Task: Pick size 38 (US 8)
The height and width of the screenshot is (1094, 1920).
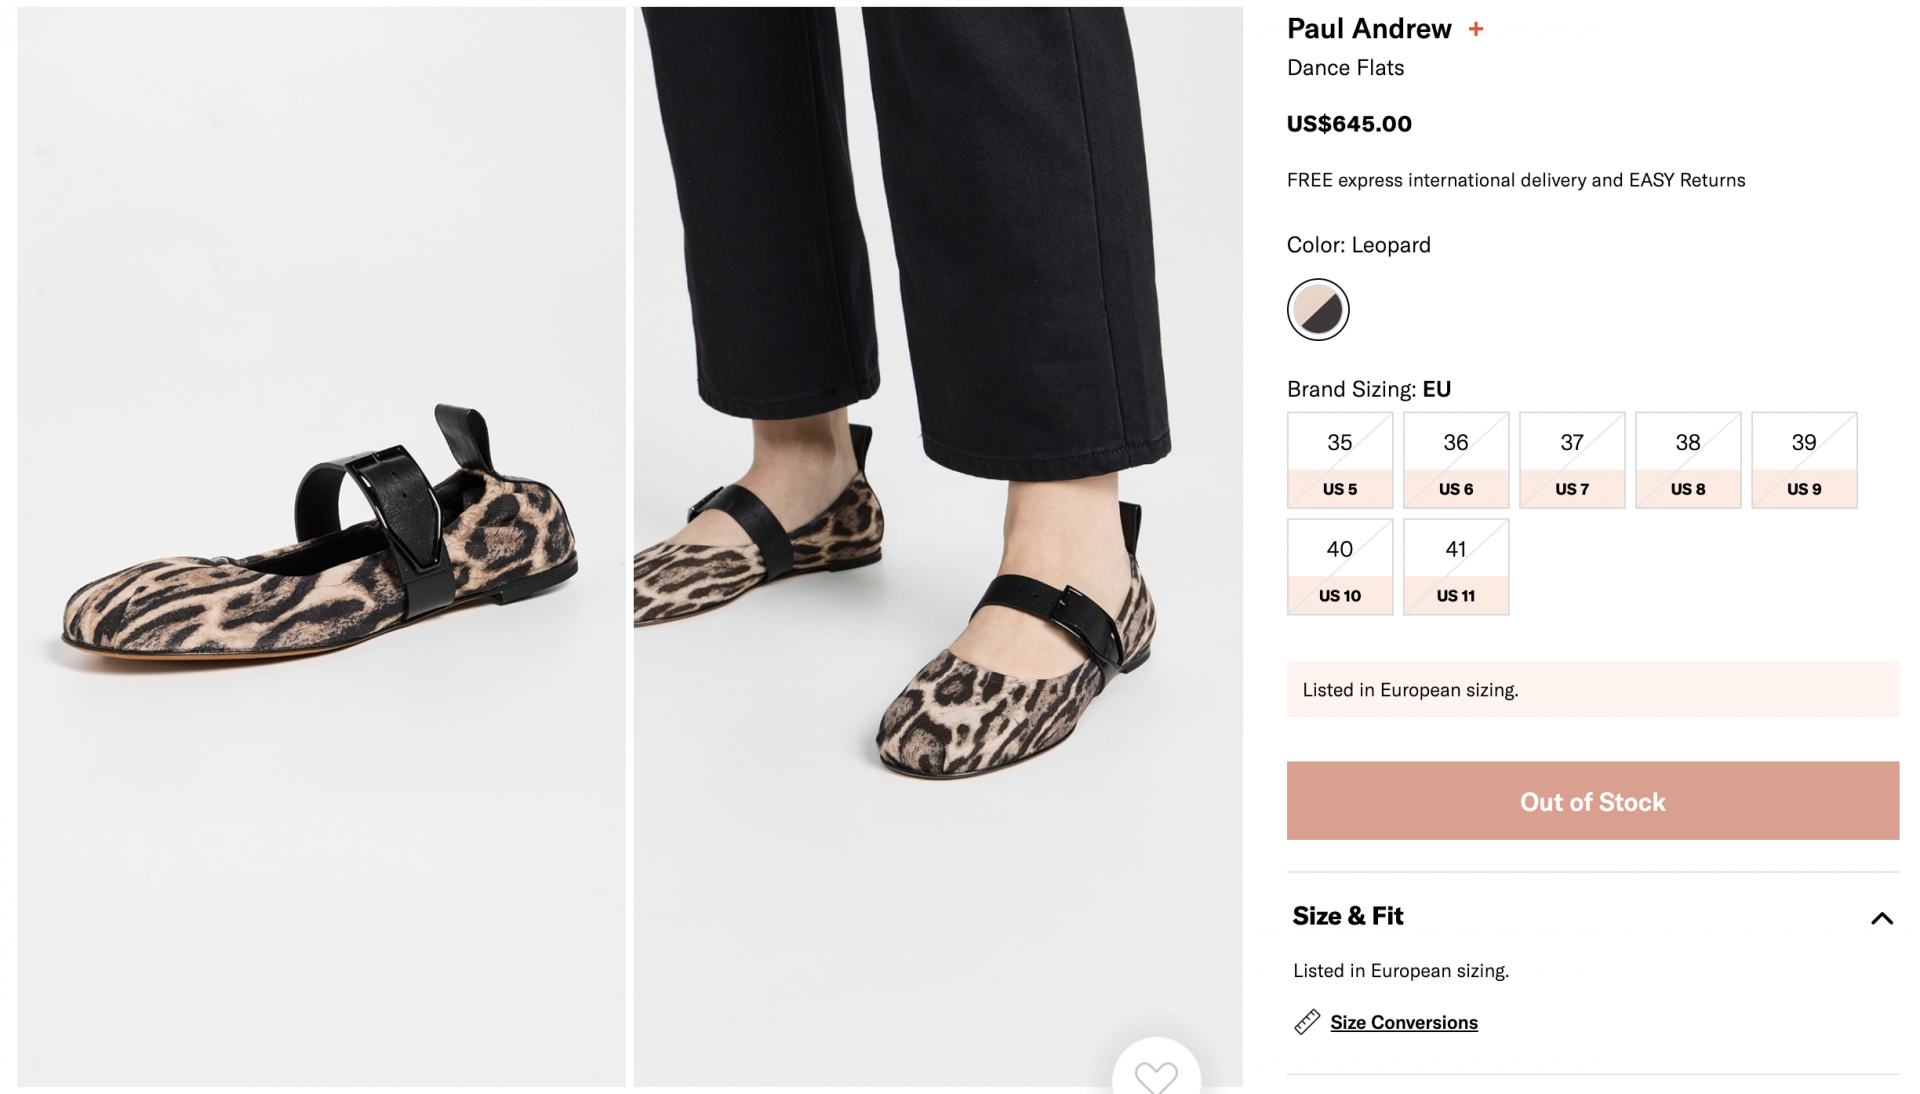Action: tap(1688, 460)
